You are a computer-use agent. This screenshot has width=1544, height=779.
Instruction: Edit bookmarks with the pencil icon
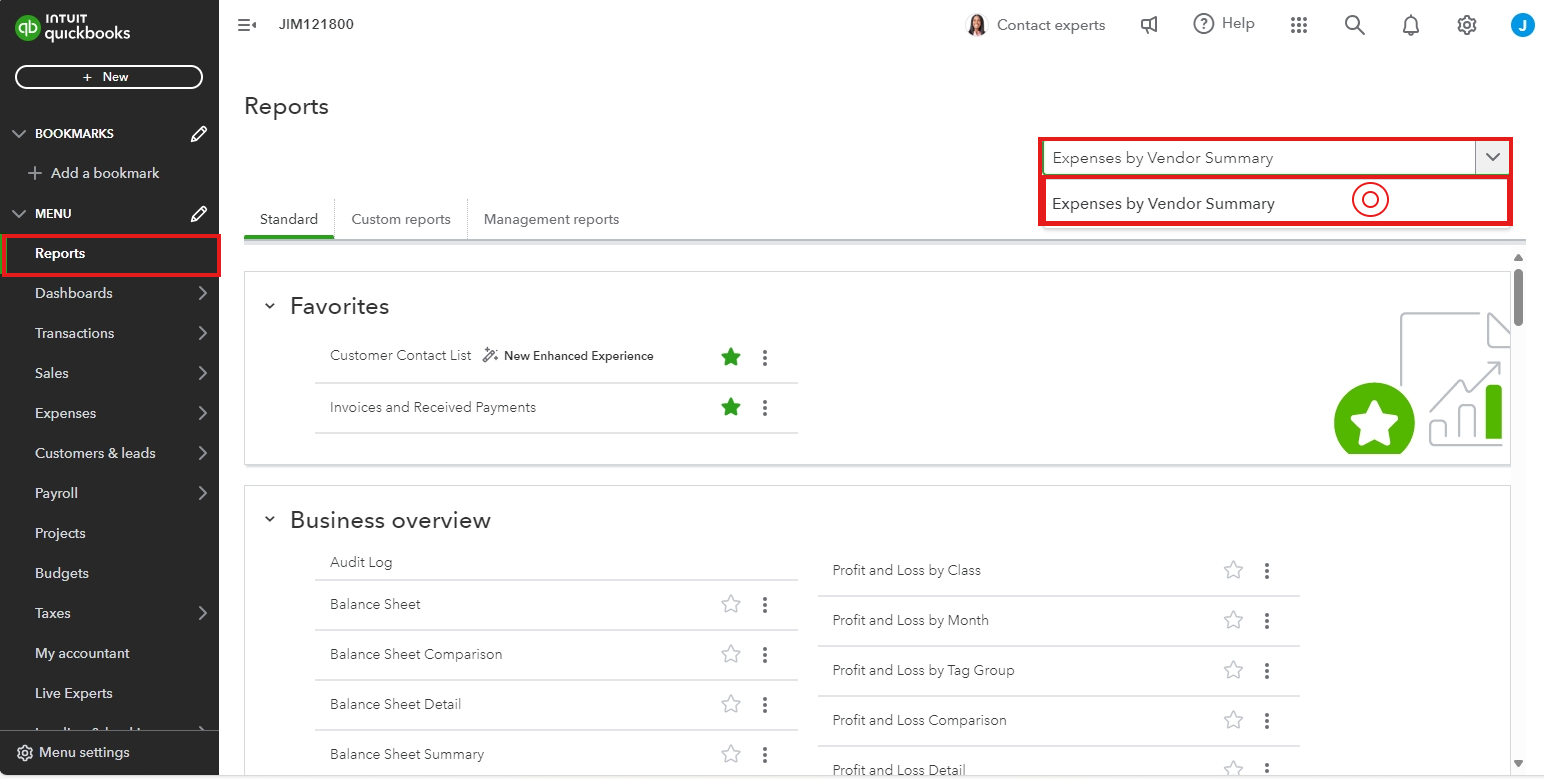click(x=199, y=134)
